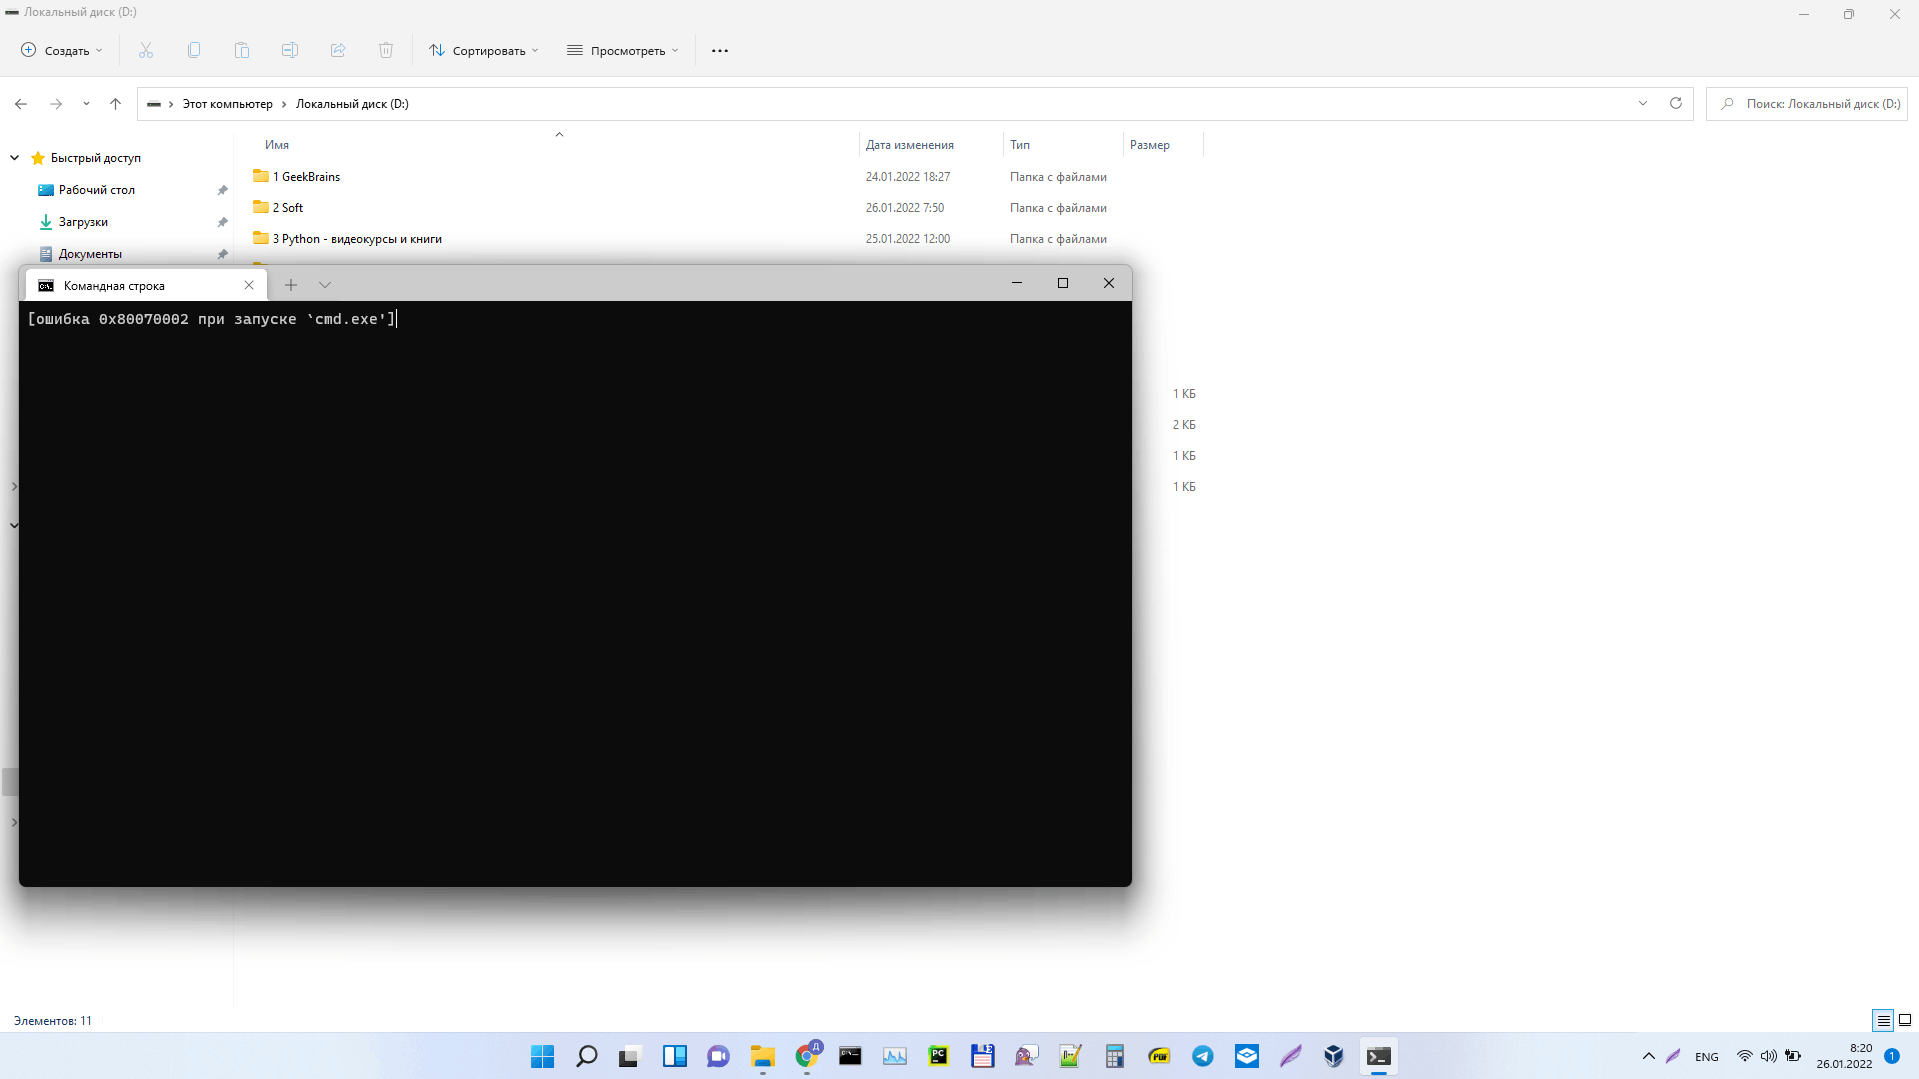The height and width of the screenshot is (1079, 1919).
Task: Sort by the Тип column header
Action: pyautogui.click(x=1020, y=145)
